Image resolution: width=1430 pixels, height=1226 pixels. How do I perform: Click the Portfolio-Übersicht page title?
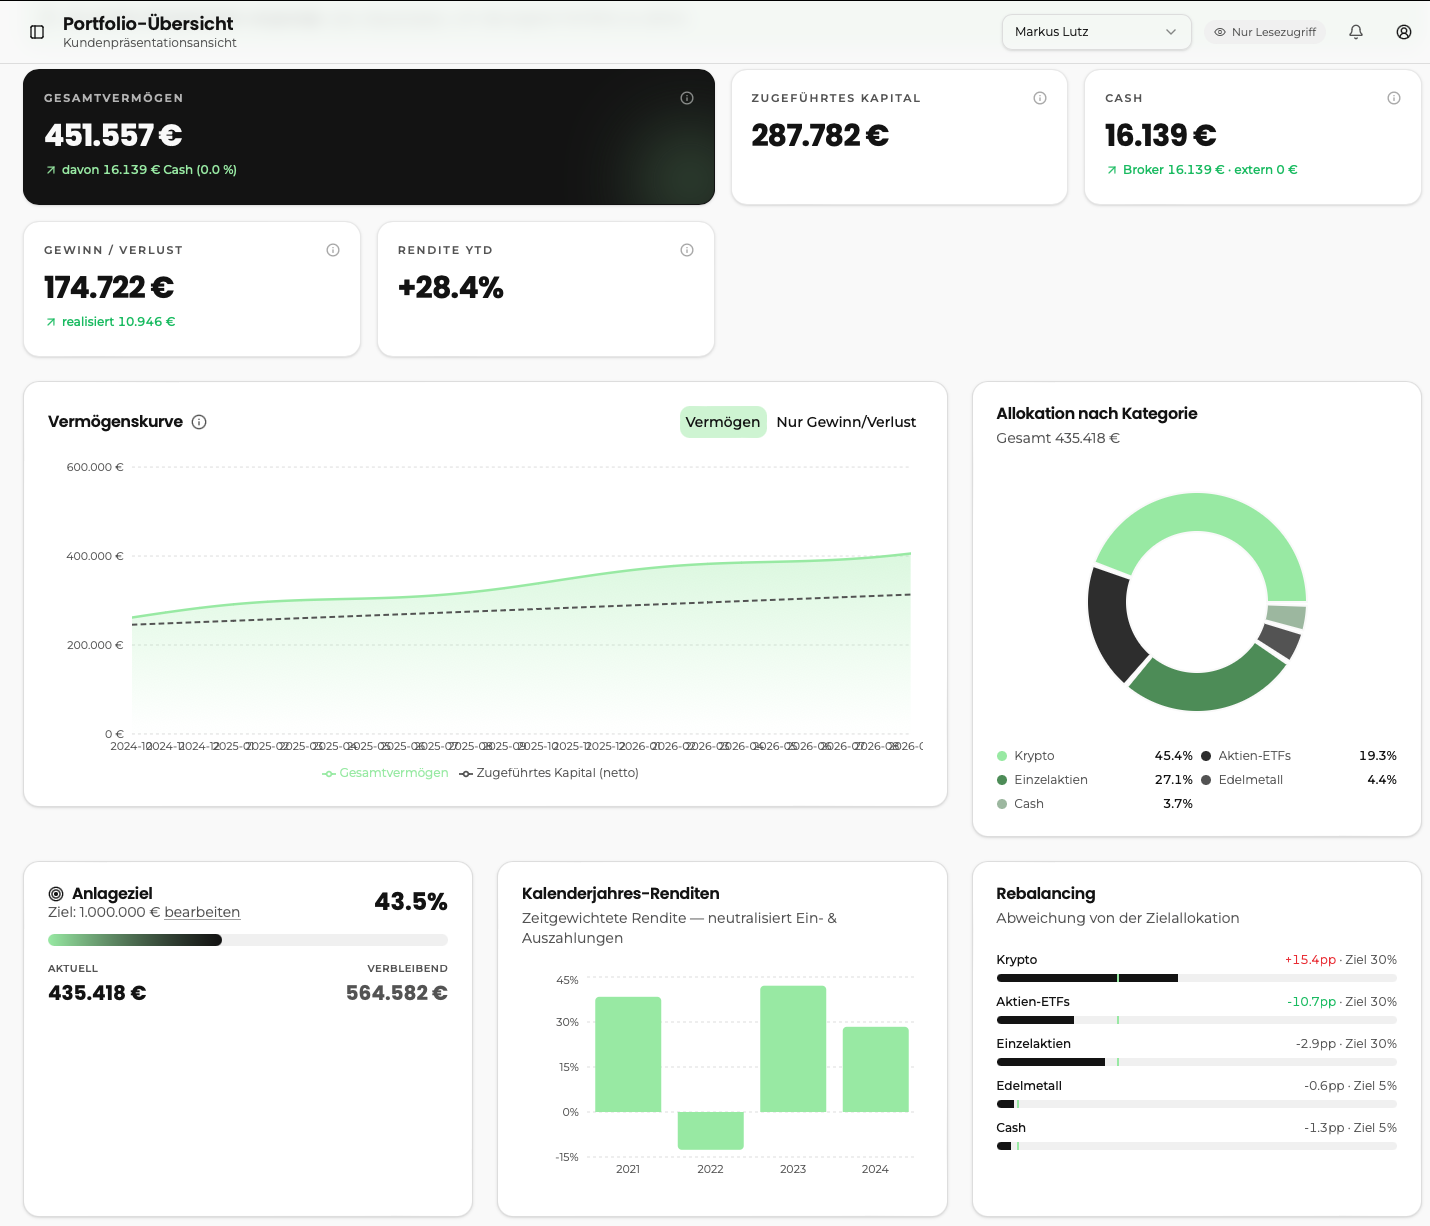point(148,23)
